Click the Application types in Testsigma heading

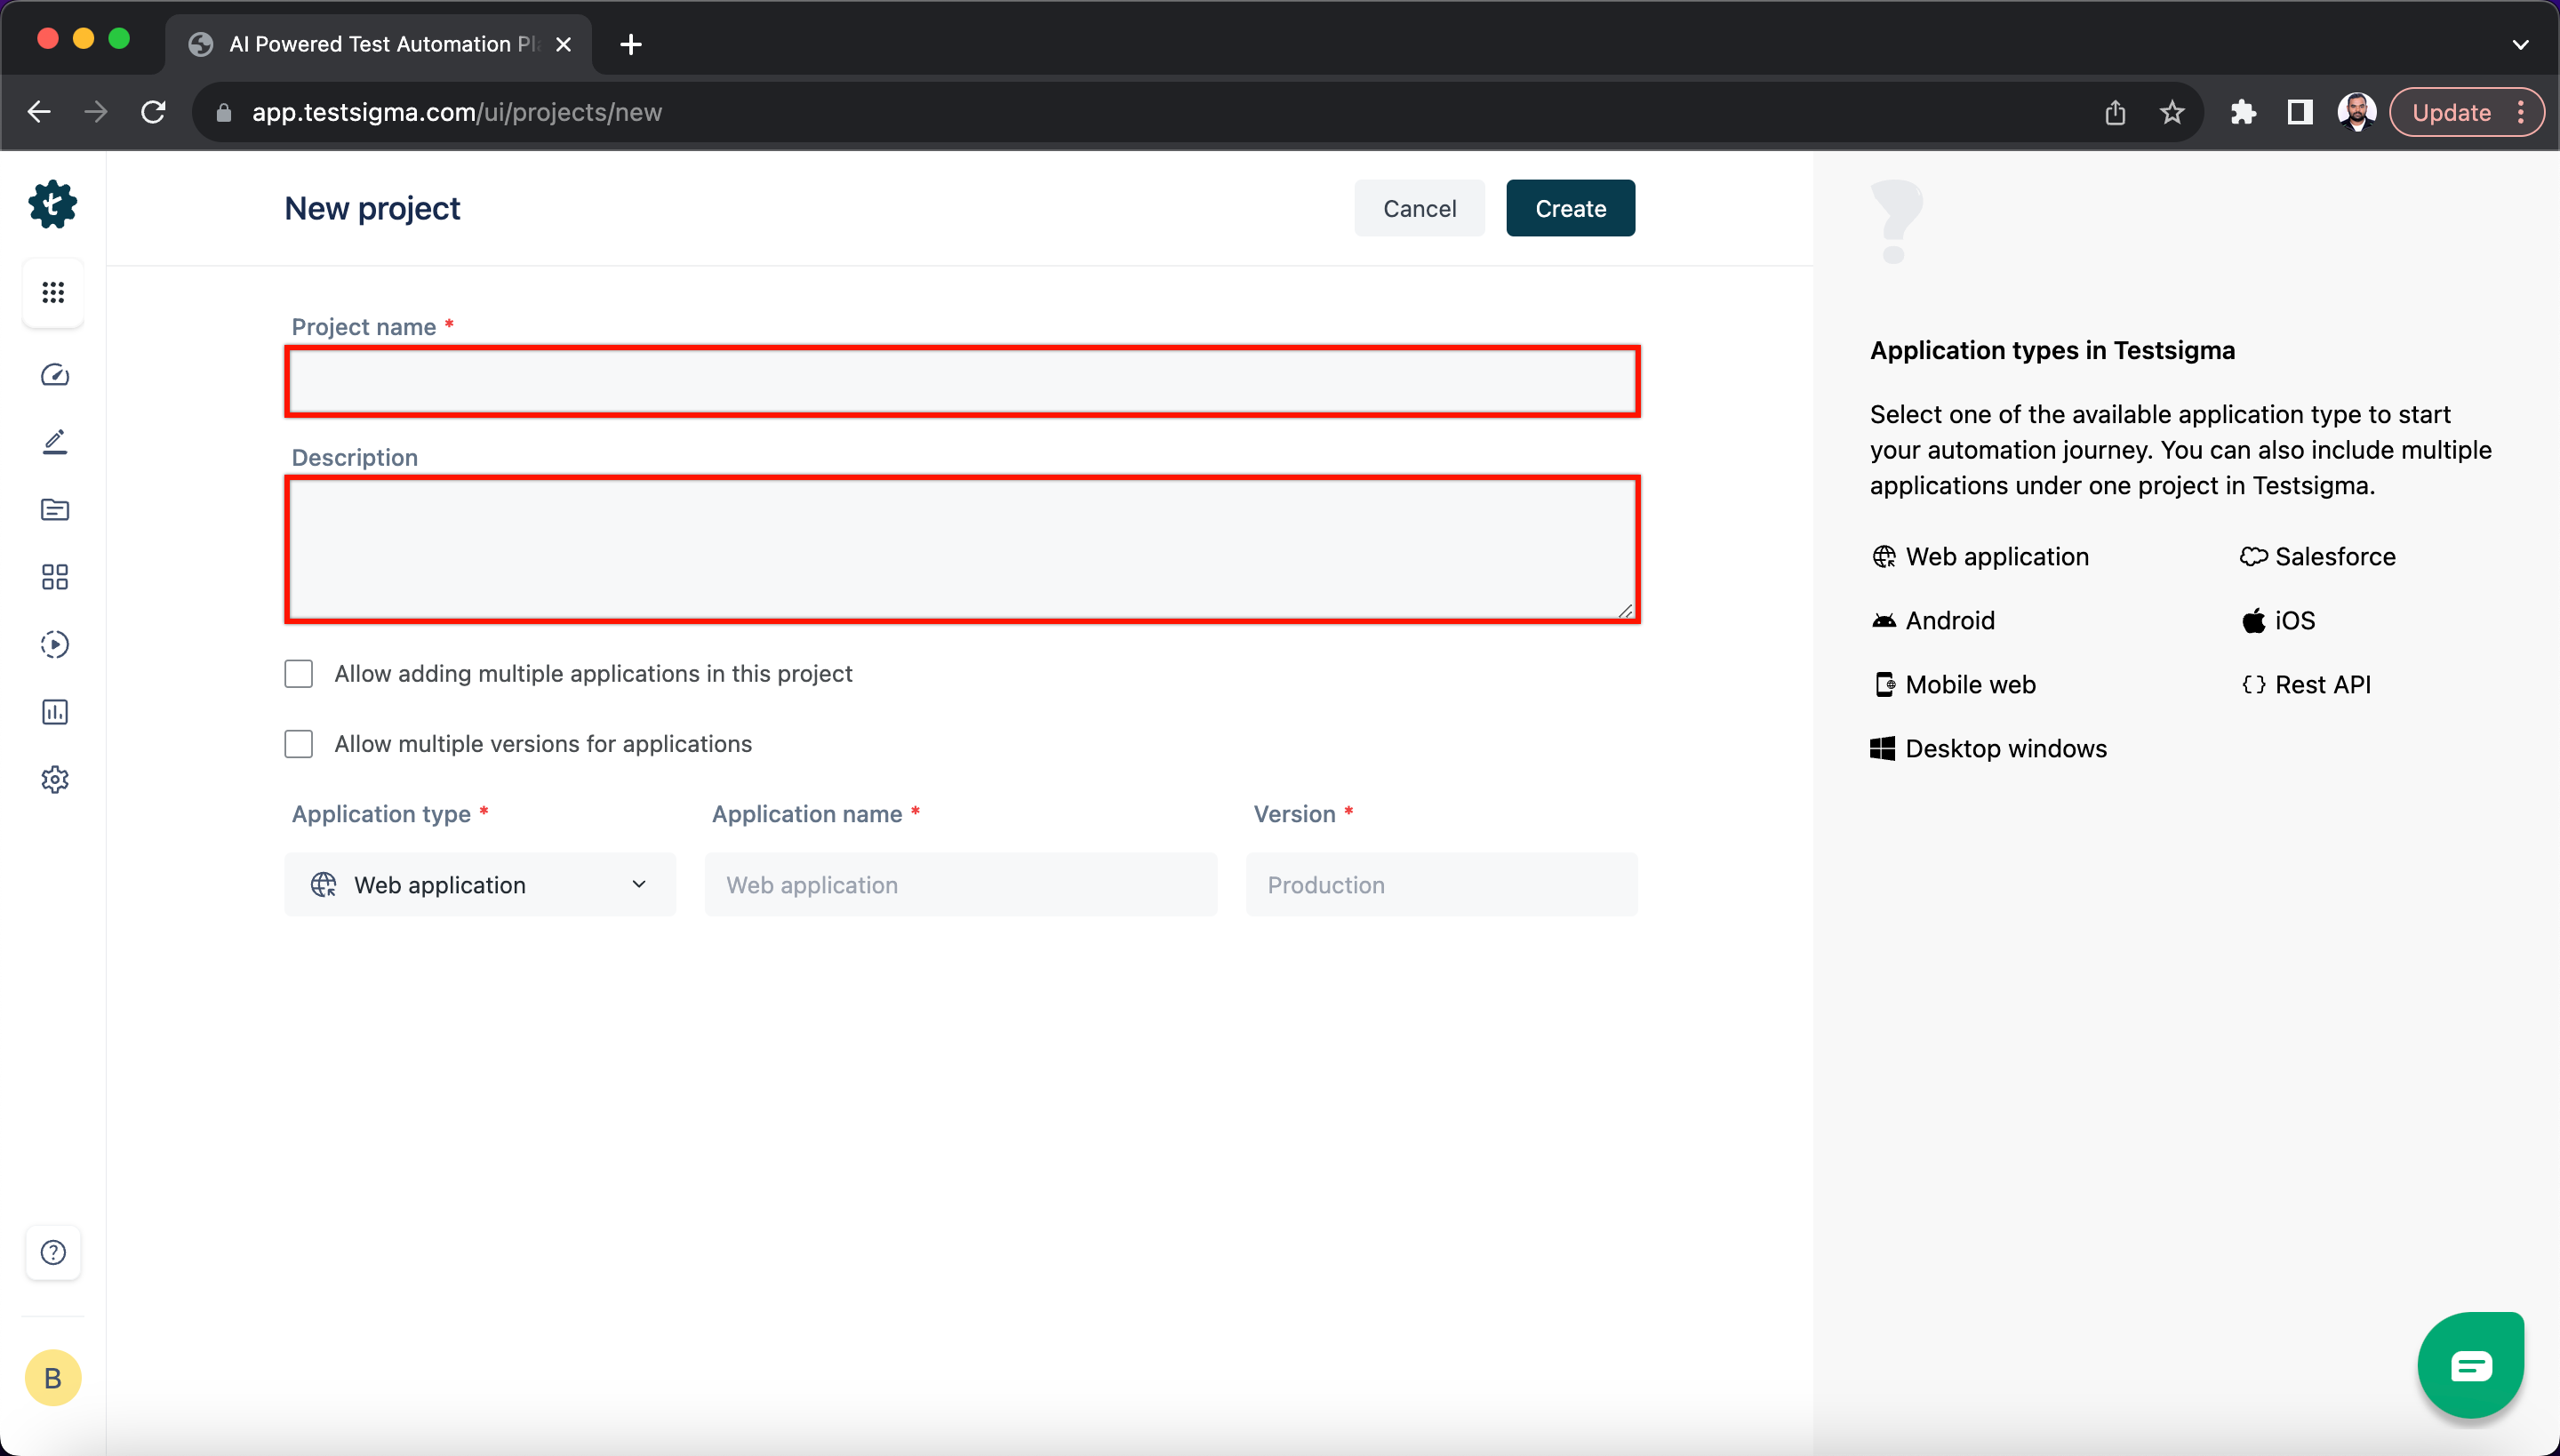(x=2052, y=350)
